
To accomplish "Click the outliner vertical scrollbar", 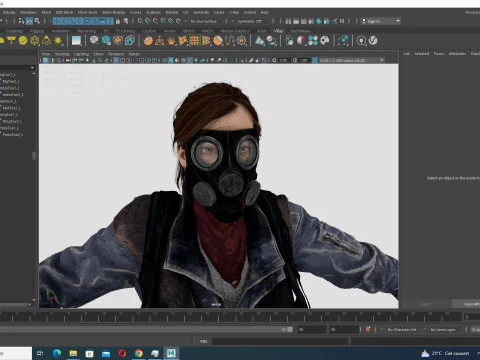I will (x=34, y=156).
